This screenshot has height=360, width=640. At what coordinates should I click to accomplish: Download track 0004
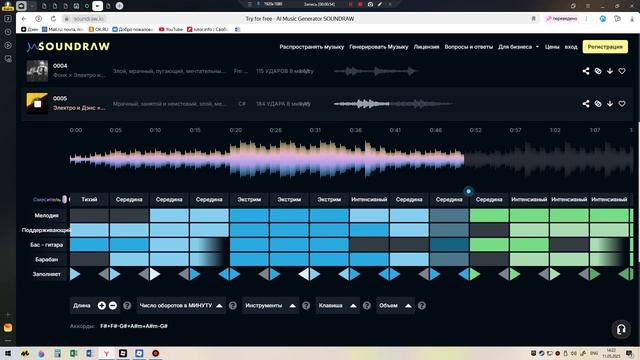point(610,71)
